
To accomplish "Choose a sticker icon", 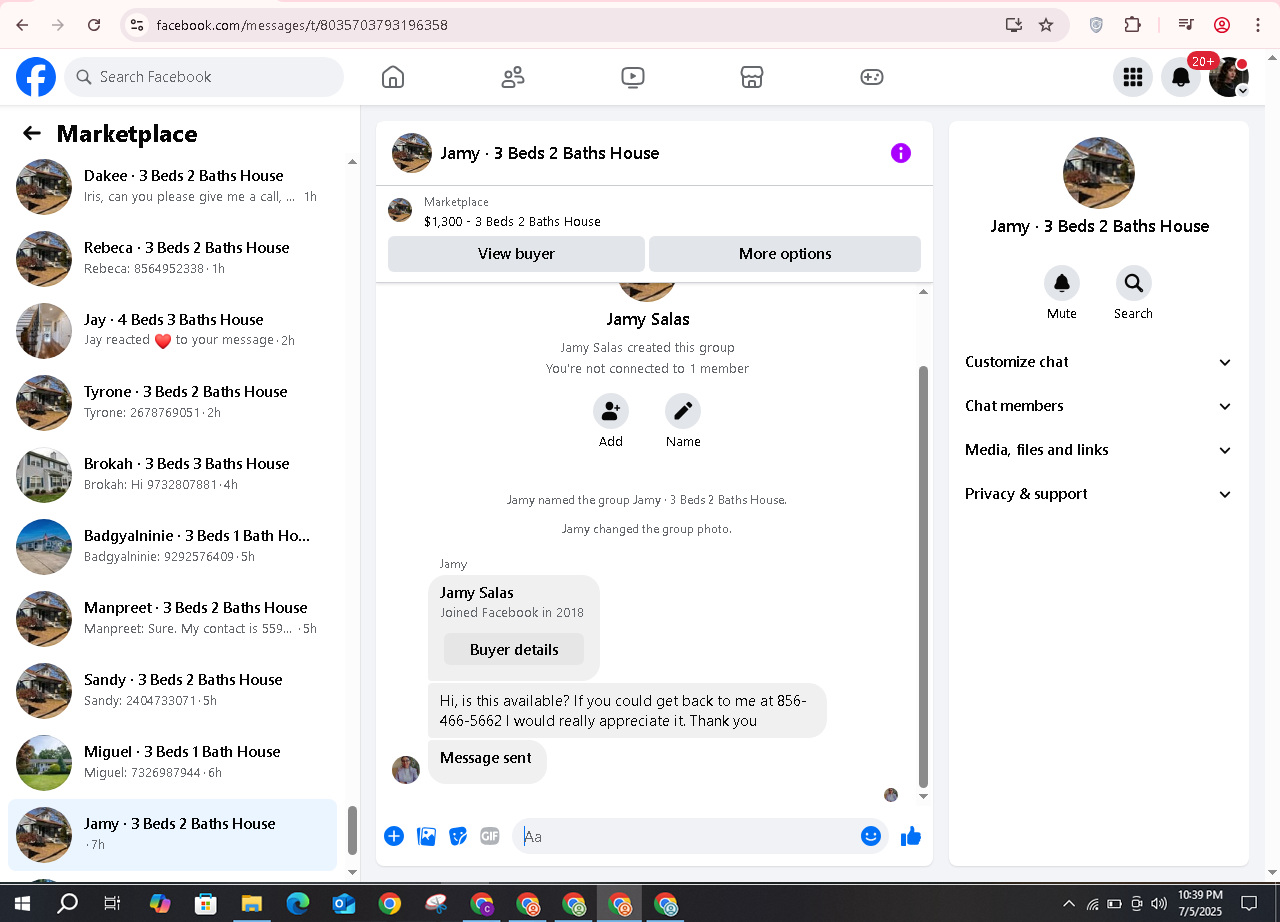I will (458, 836).
